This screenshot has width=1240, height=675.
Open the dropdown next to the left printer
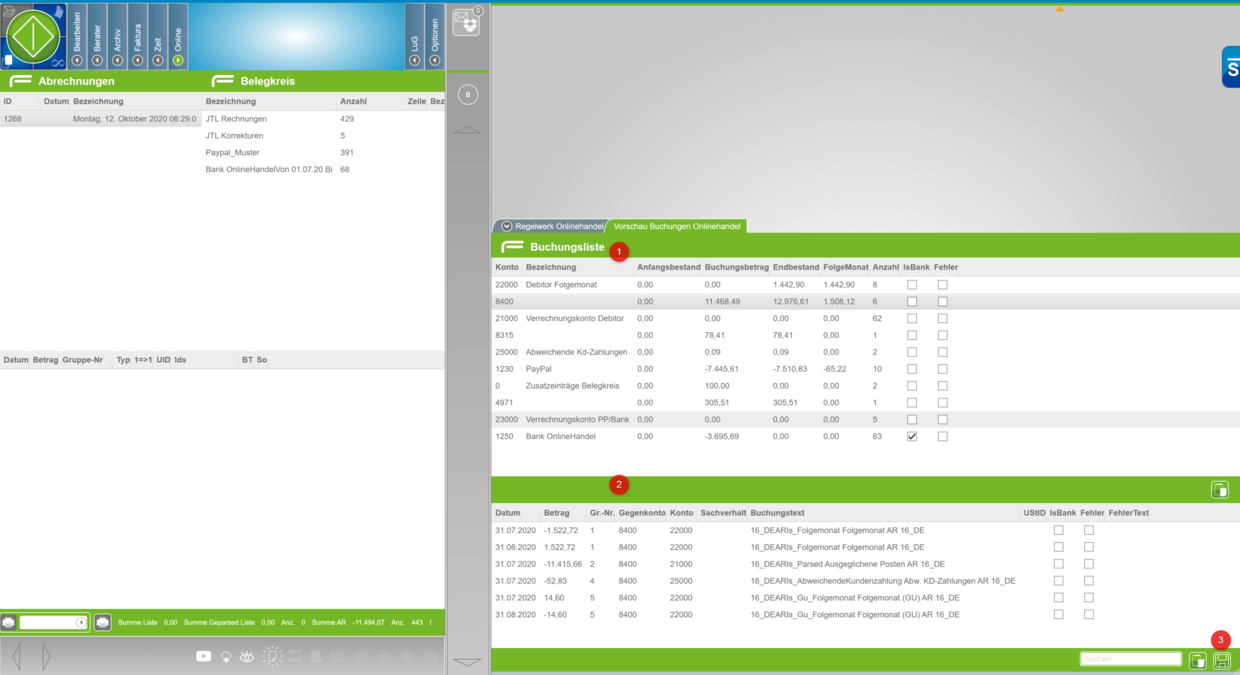coord(81,622)
